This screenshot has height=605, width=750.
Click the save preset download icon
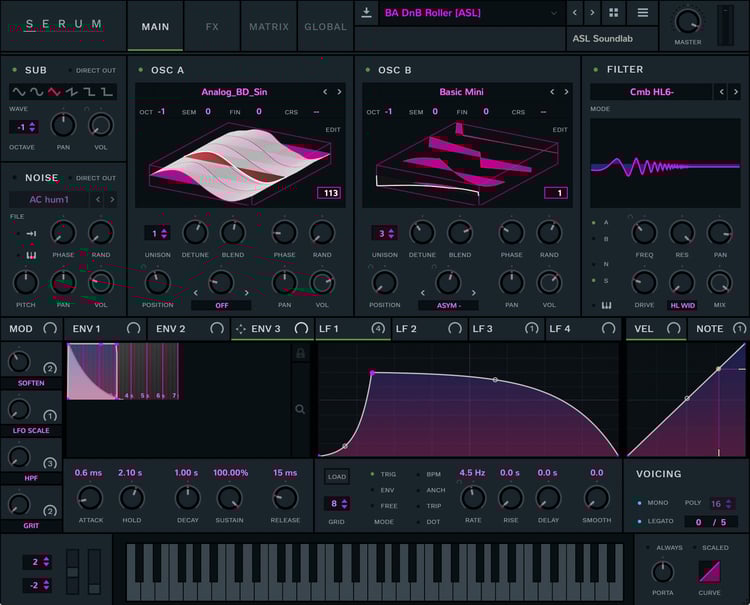366,12
